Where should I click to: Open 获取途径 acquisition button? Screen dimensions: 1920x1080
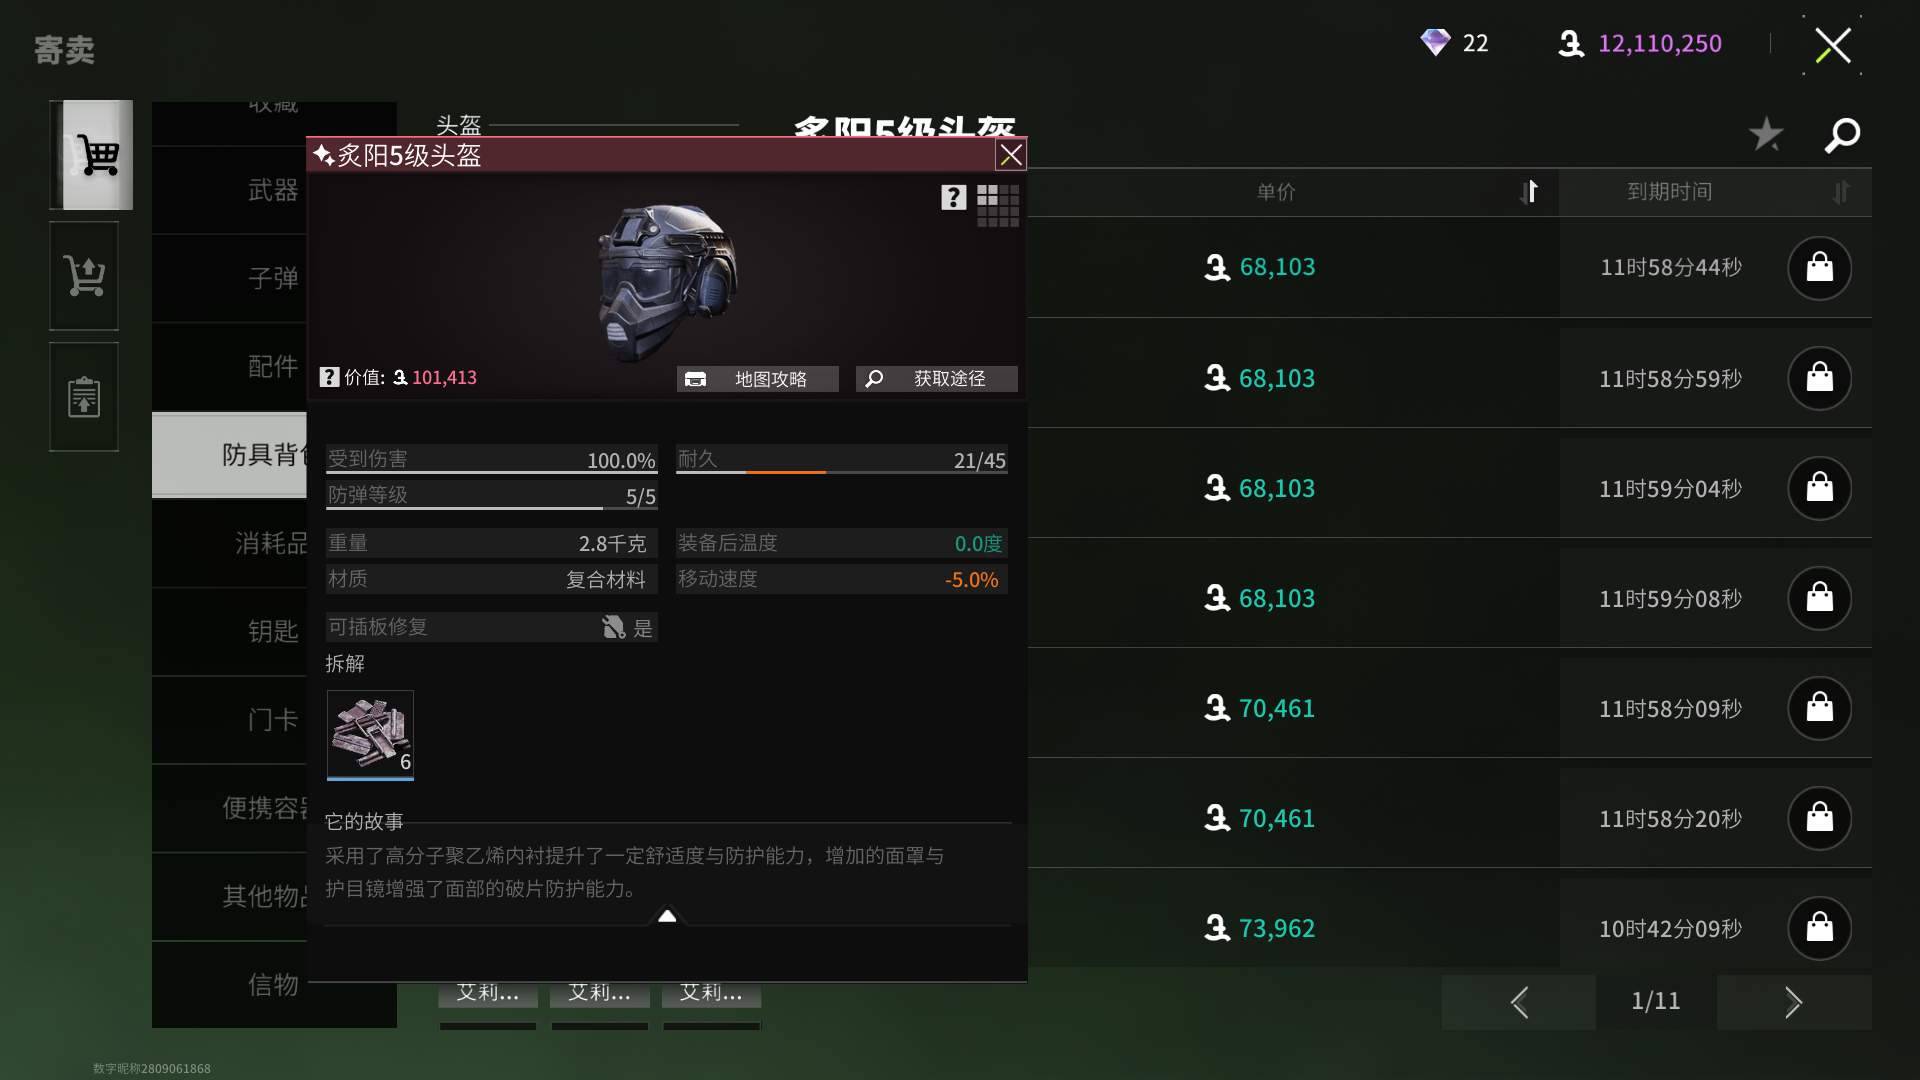937,379
